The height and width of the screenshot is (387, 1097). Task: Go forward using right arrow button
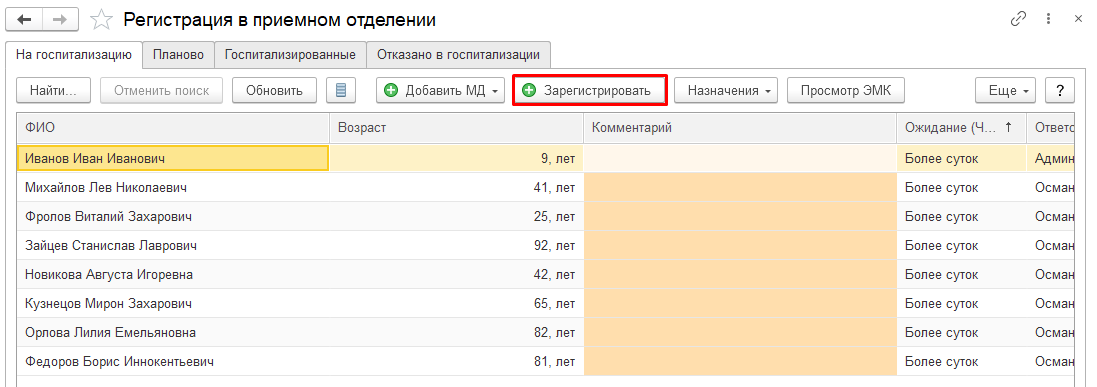60,20
